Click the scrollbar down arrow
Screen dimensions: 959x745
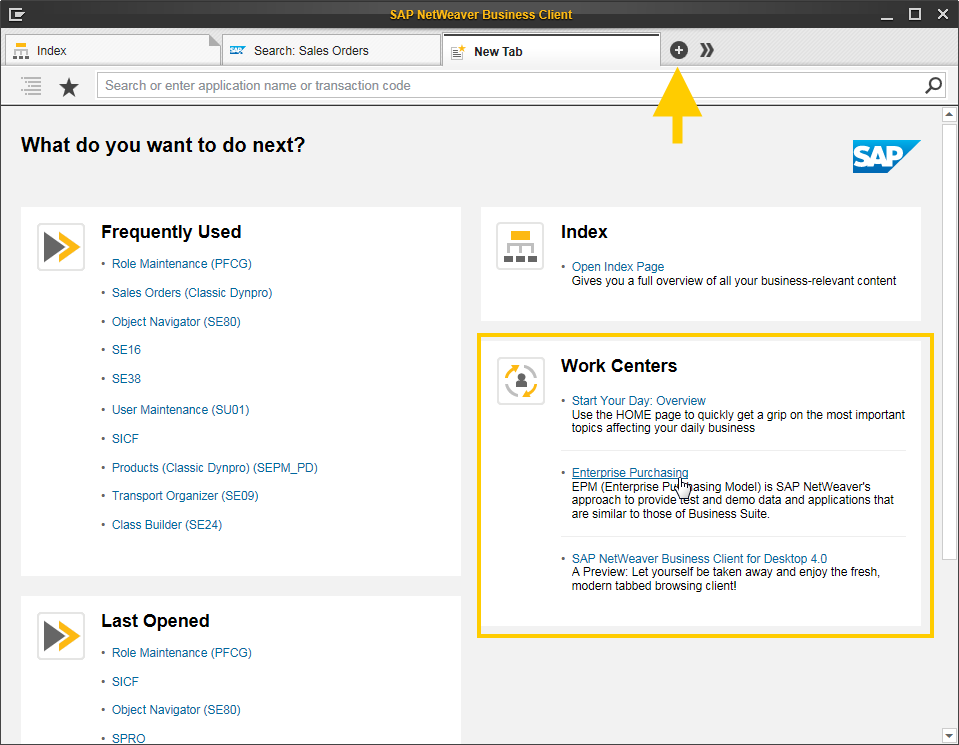point(949,735)
